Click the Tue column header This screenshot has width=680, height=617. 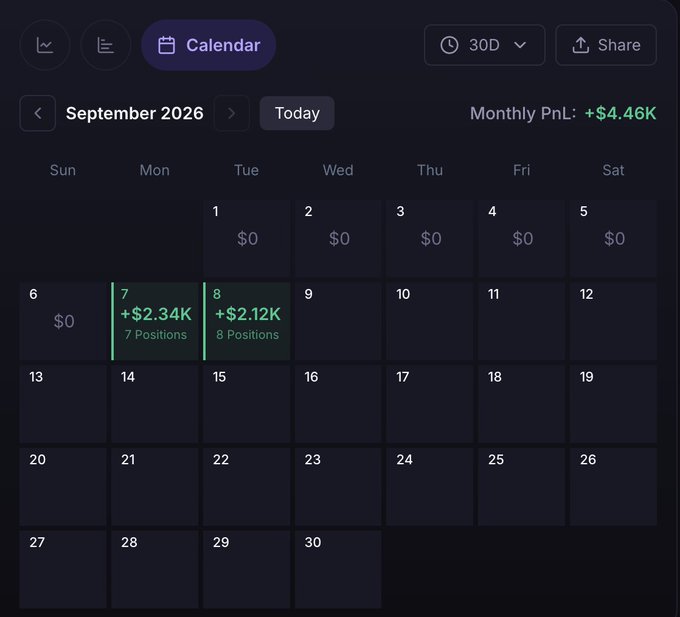click(x=246, y=170)
